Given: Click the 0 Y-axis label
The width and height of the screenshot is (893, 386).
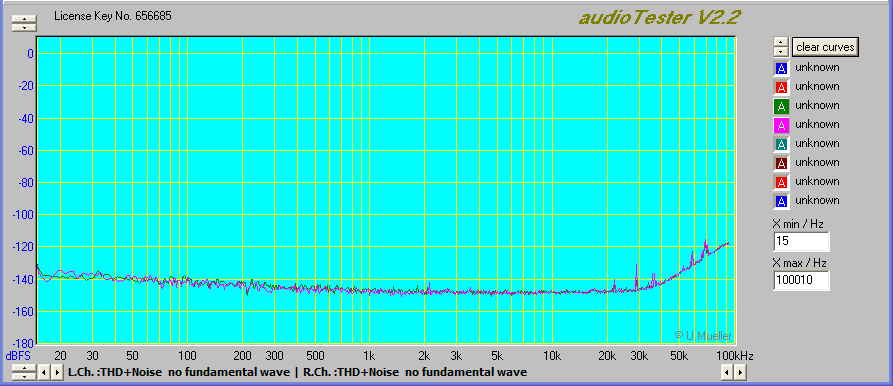Looking at the screenshot, I should pos(30,54).
